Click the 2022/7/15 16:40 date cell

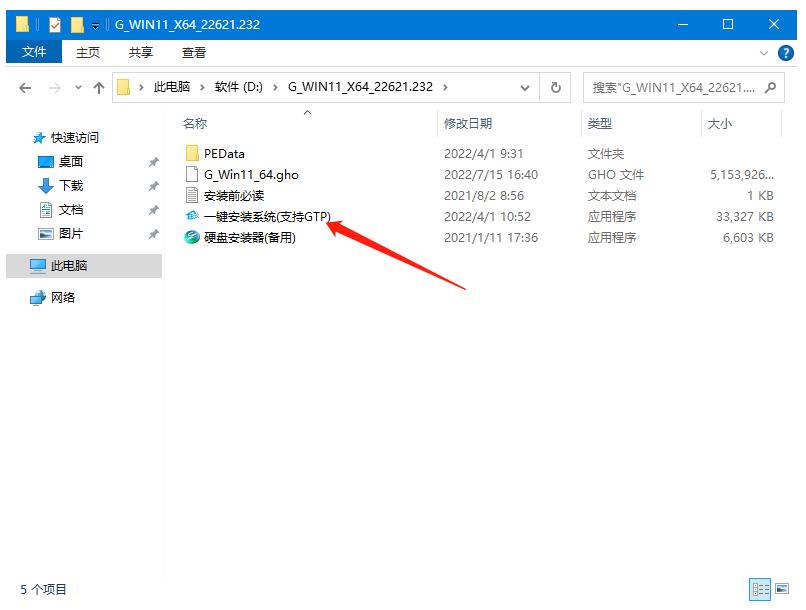point(491,175)
